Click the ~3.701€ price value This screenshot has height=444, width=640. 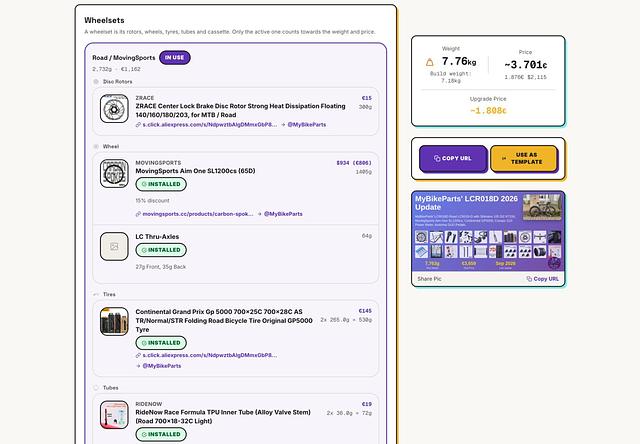pos(525,65)
